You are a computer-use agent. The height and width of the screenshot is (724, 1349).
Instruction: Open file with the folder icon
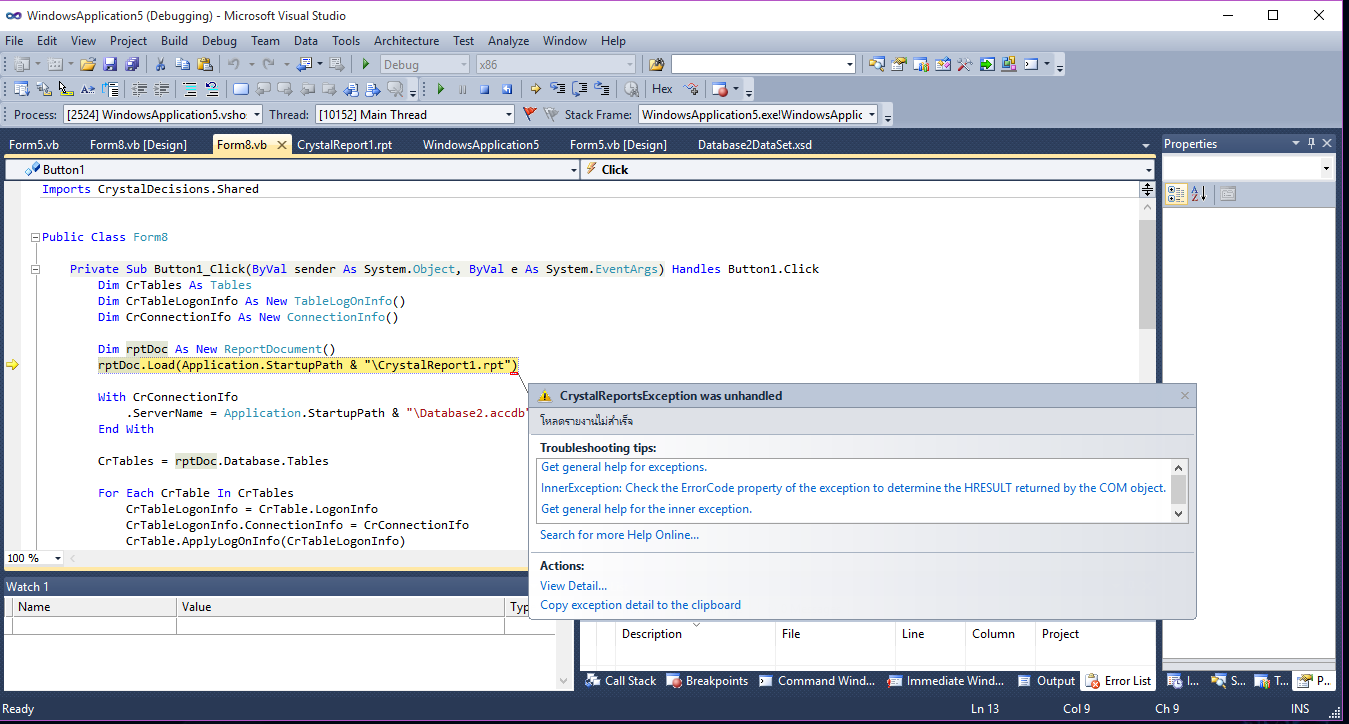tap(88, 64)
